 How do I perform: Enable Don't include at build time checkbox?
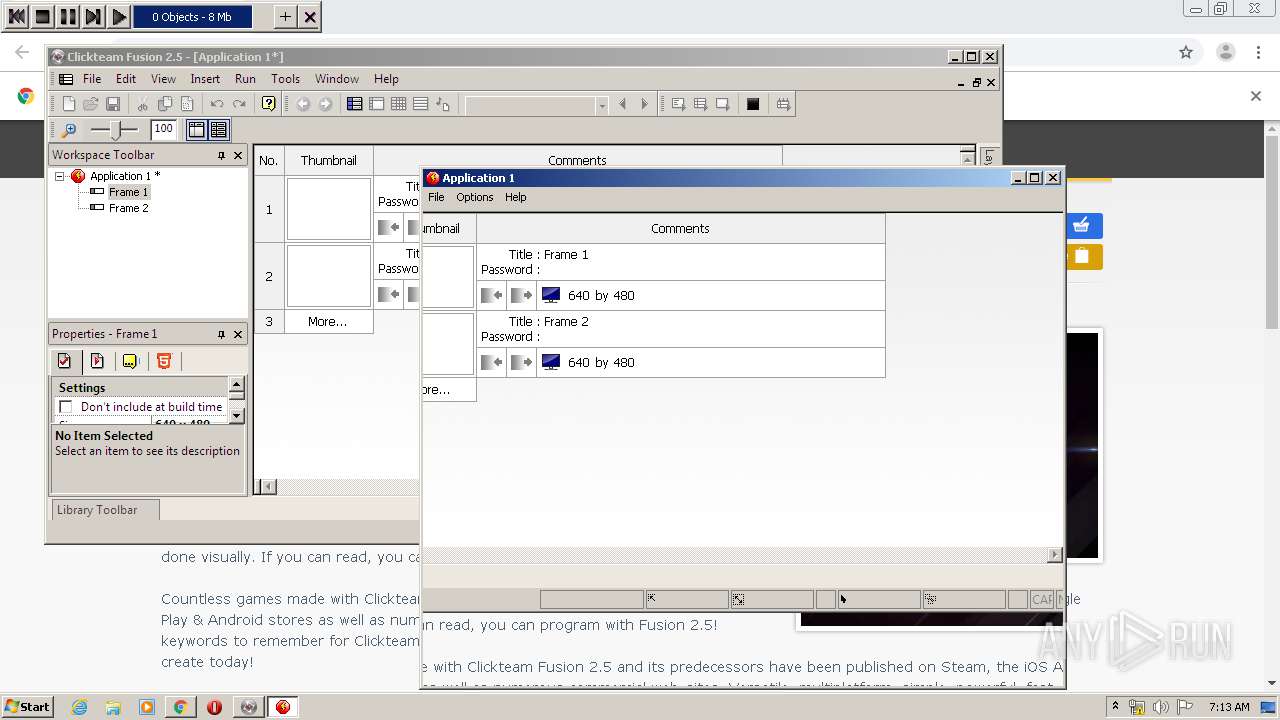pos(66,407)
